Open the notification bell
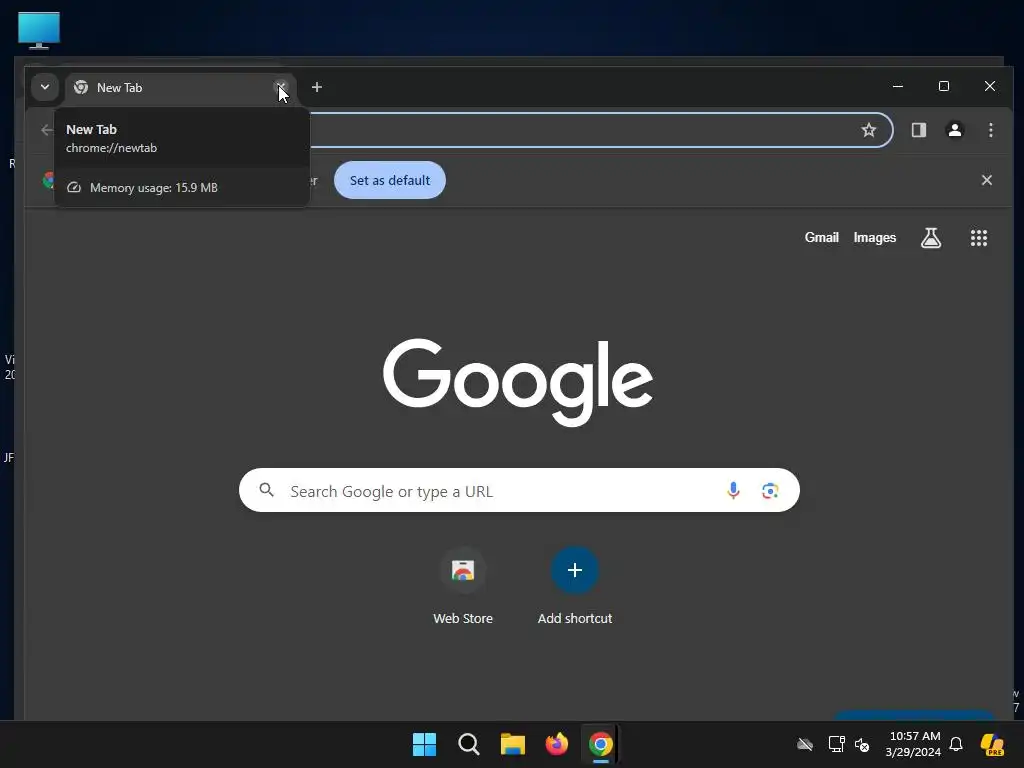Screen dimensions: 1024x768 [956, 744]
